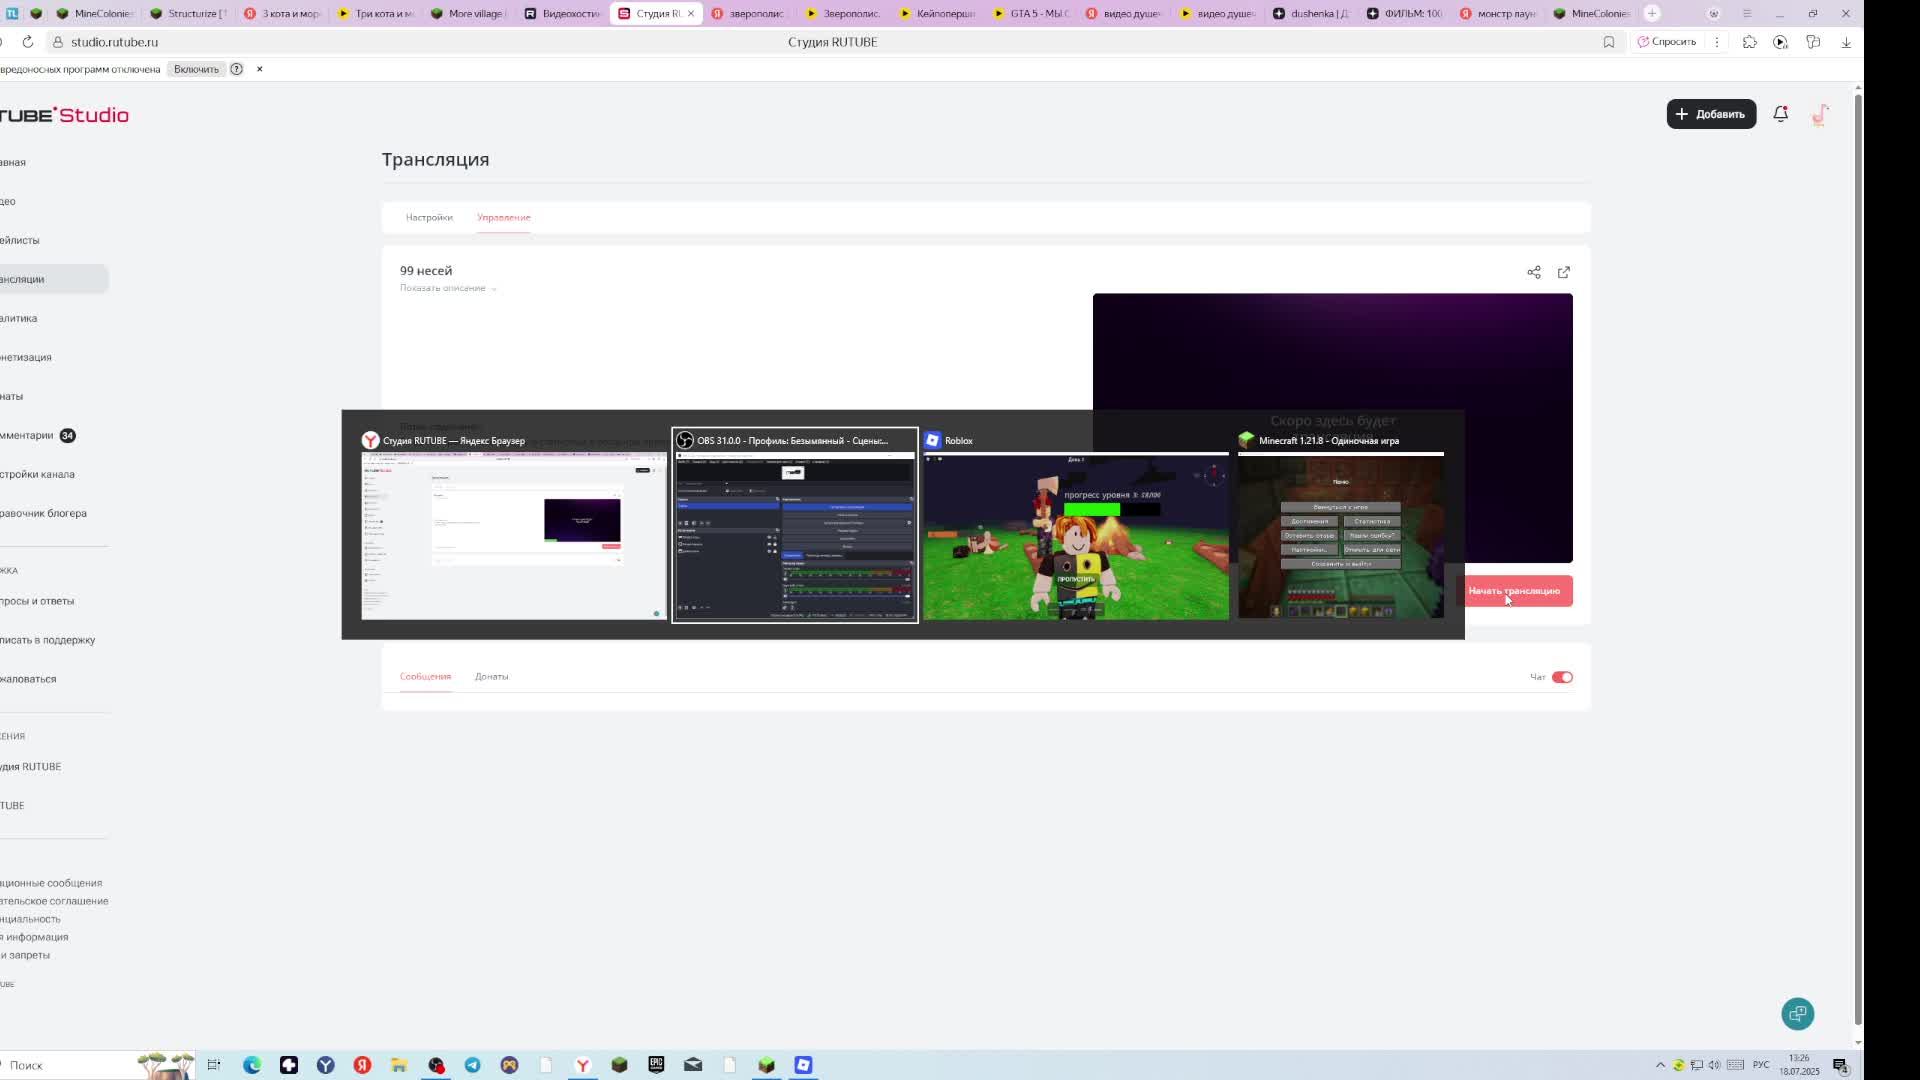
Task: Switch to the Настройки tab
Action: tap(429, 217)
